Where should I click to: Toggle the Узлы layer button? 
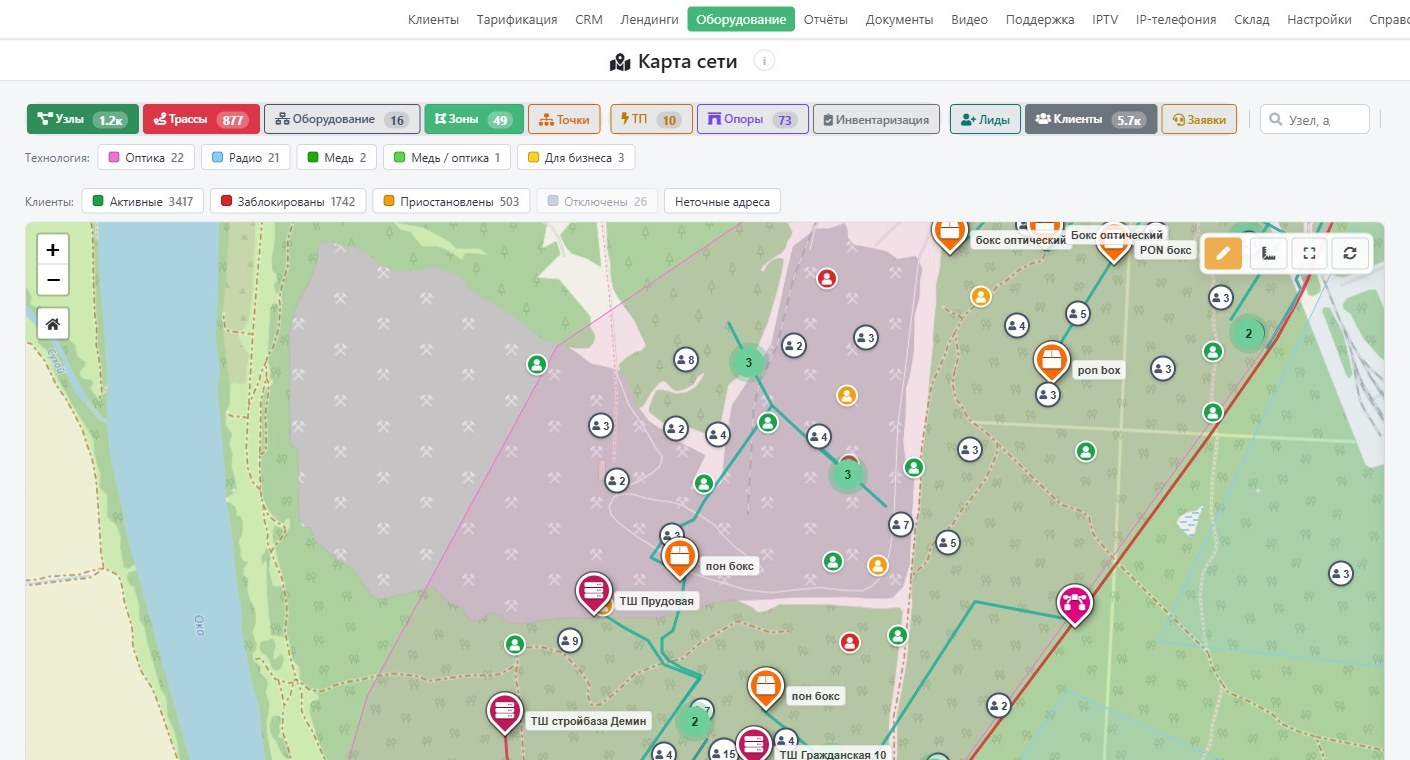tap(83, 119)
